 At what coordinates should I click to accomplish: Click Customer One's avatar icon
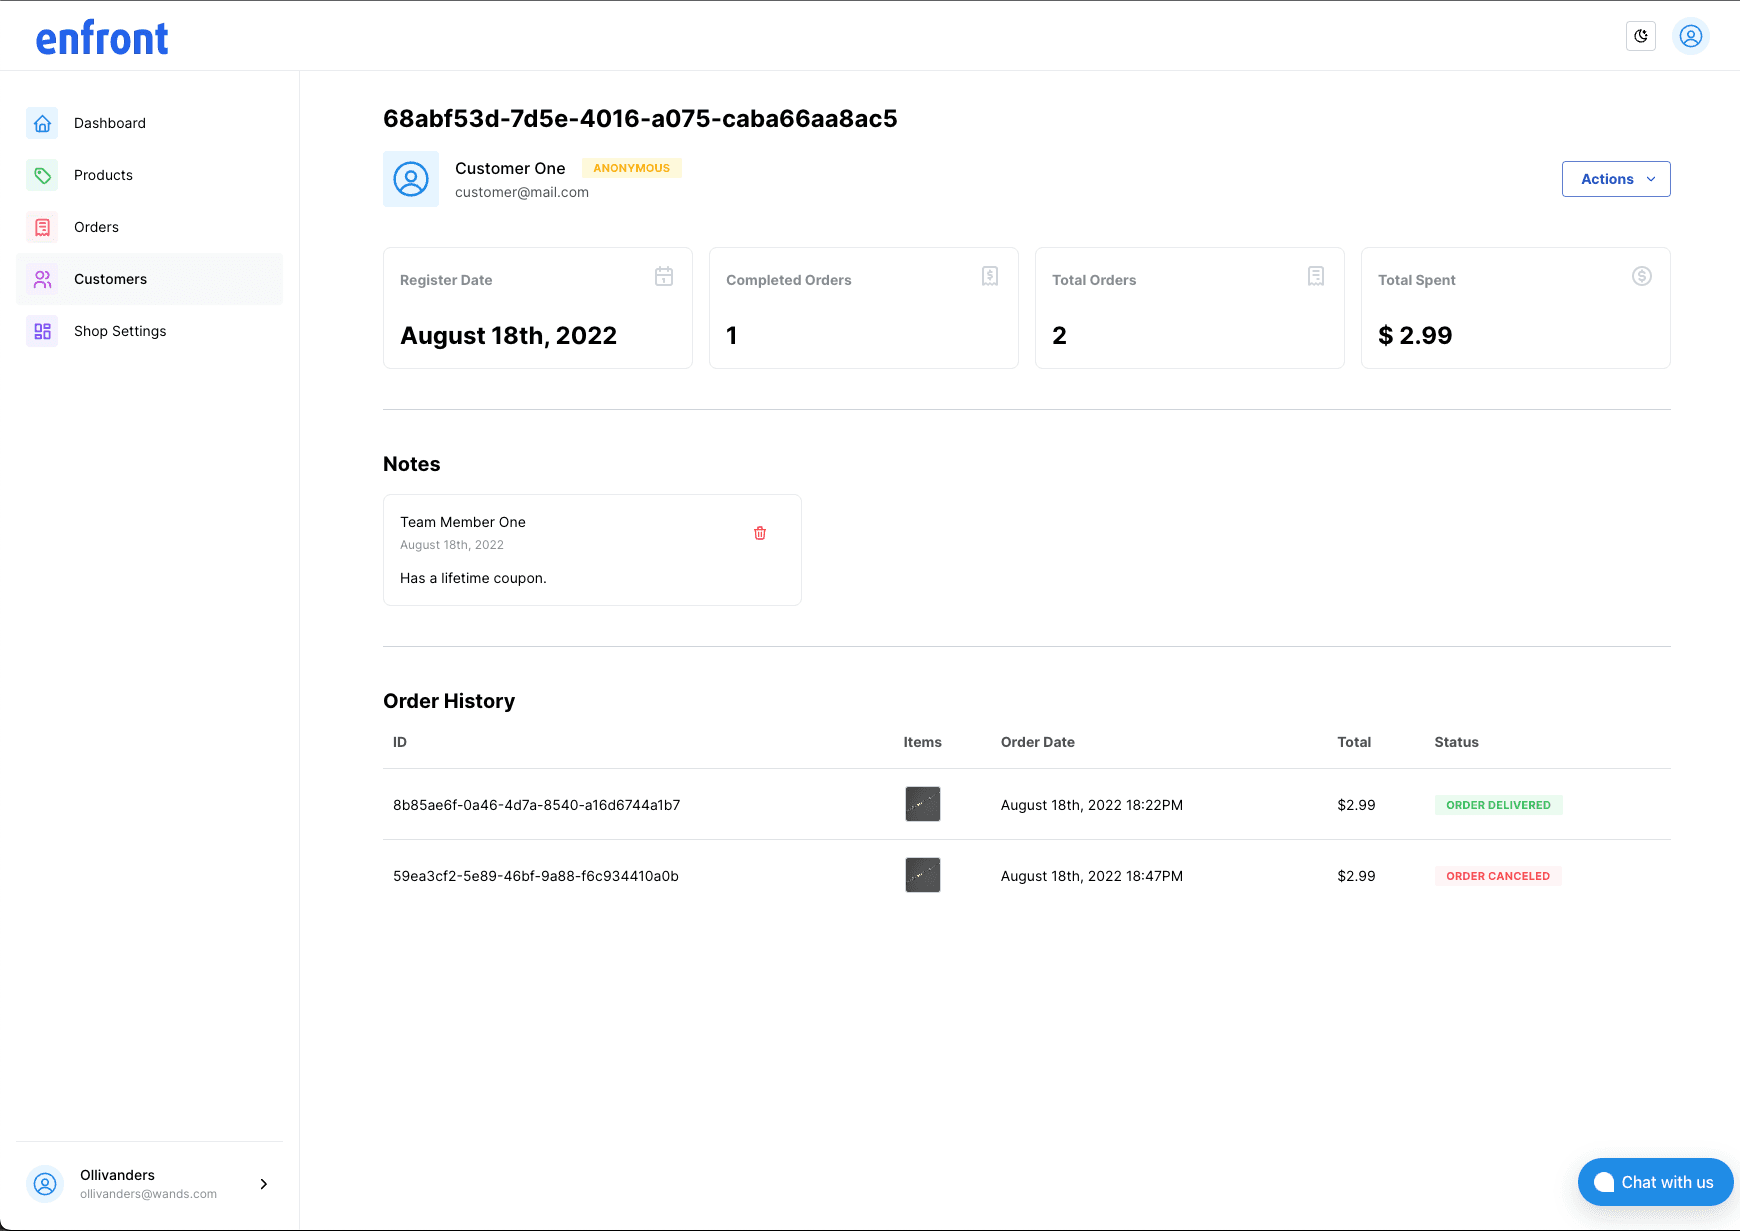coord(410,179)
